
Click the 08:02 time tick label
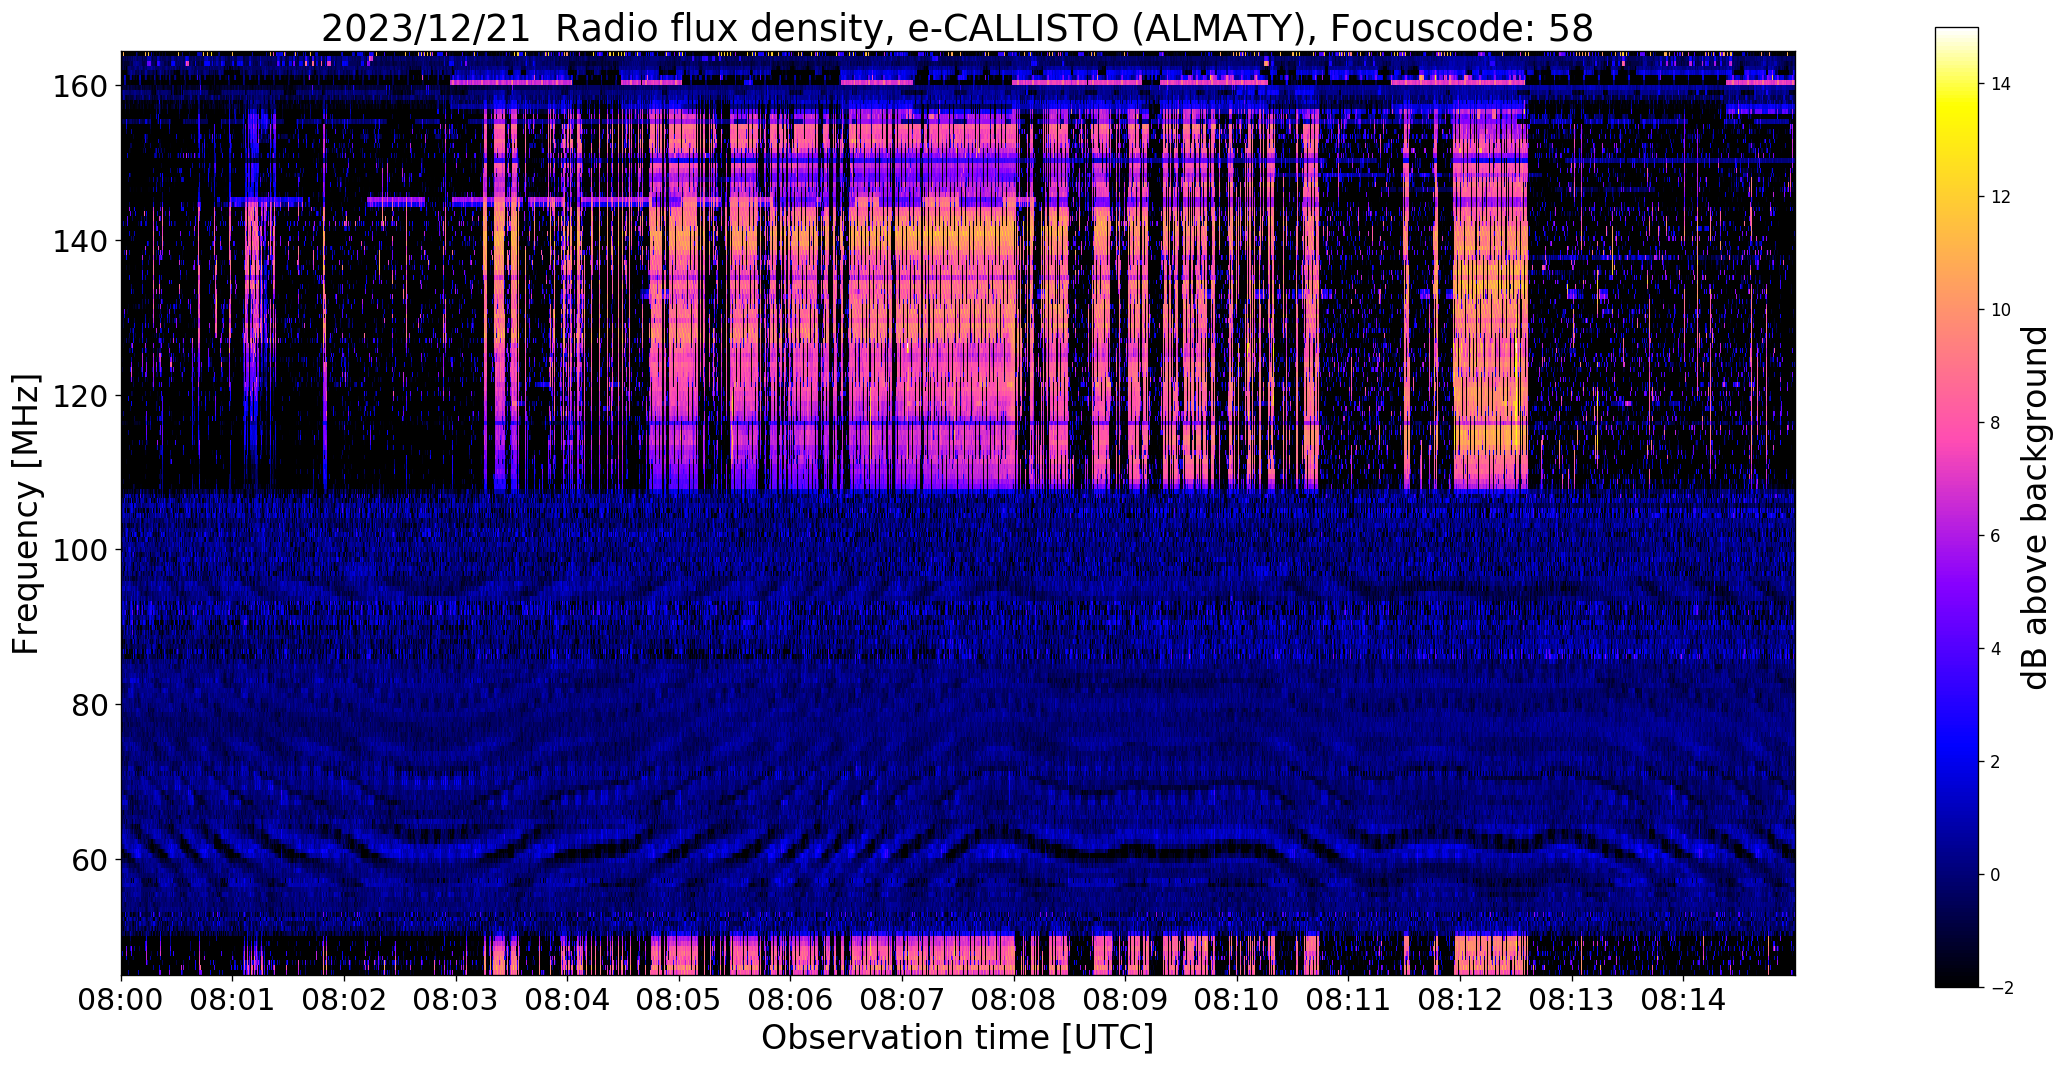click(345, 999)
